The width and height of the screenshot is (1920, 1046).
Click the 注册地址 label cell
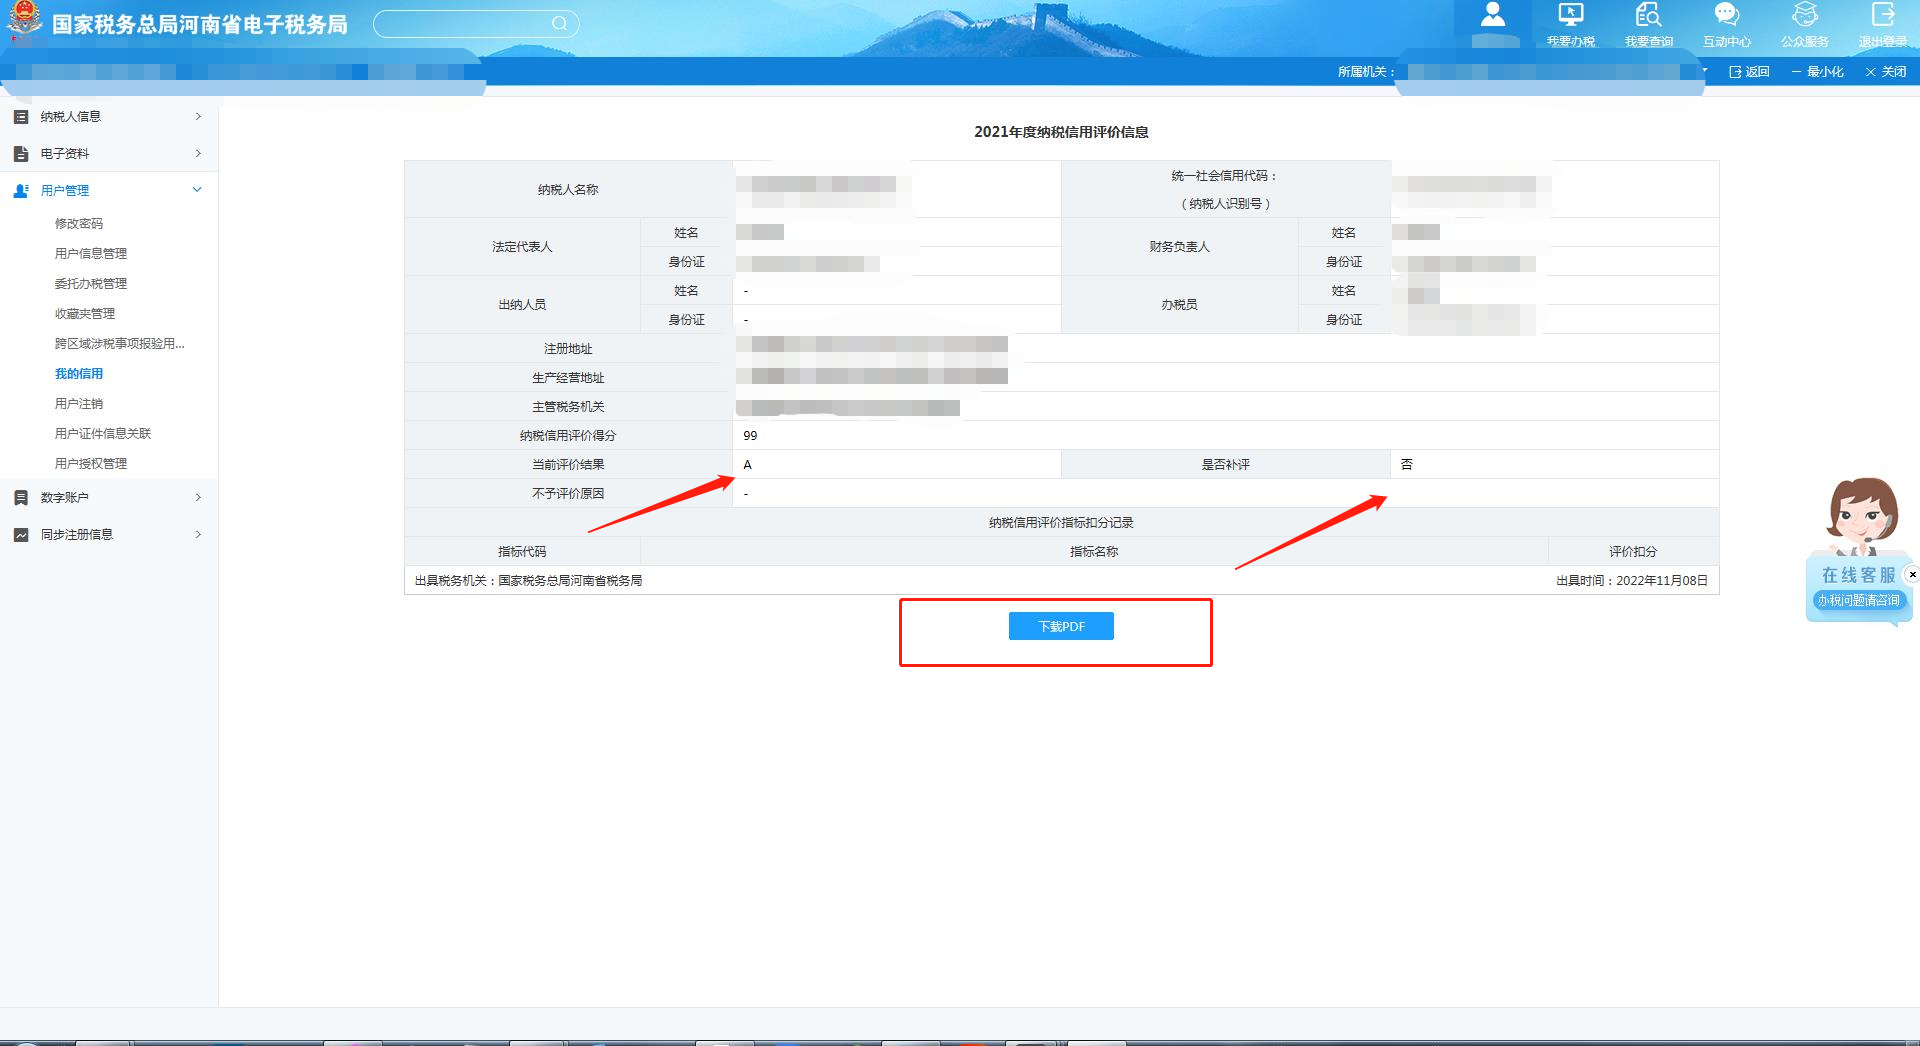pos(568,349)
